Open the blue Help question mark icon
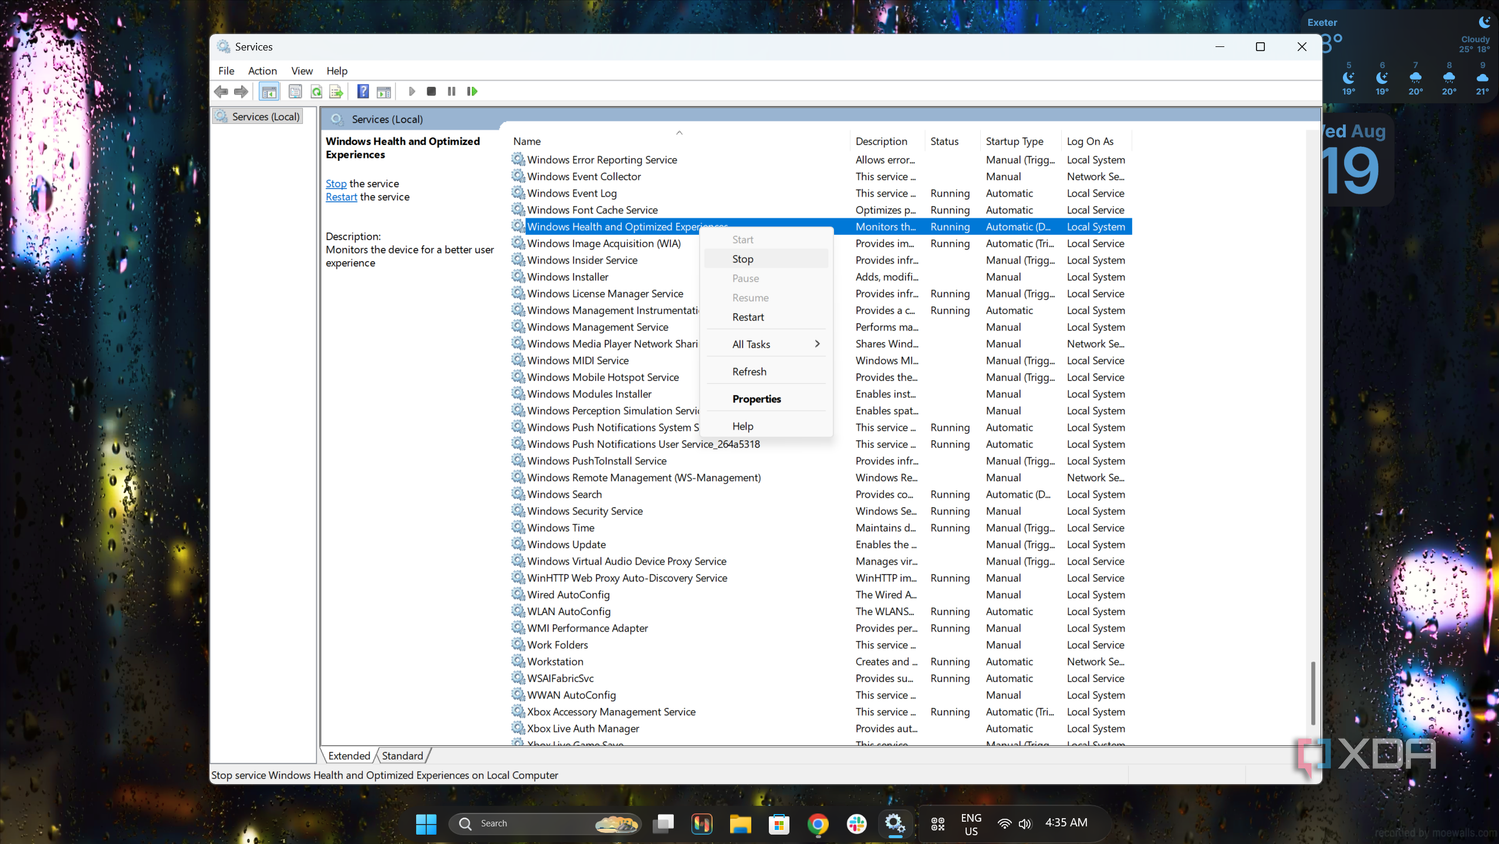The width and height of the screenshot is (1499, 844). tap(363, 91)
